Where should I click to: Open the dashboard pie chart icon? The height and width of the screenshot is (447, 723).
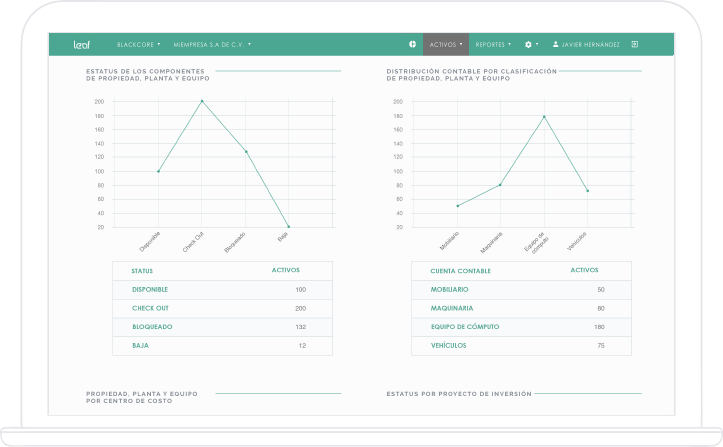click(x=412, y=45)
